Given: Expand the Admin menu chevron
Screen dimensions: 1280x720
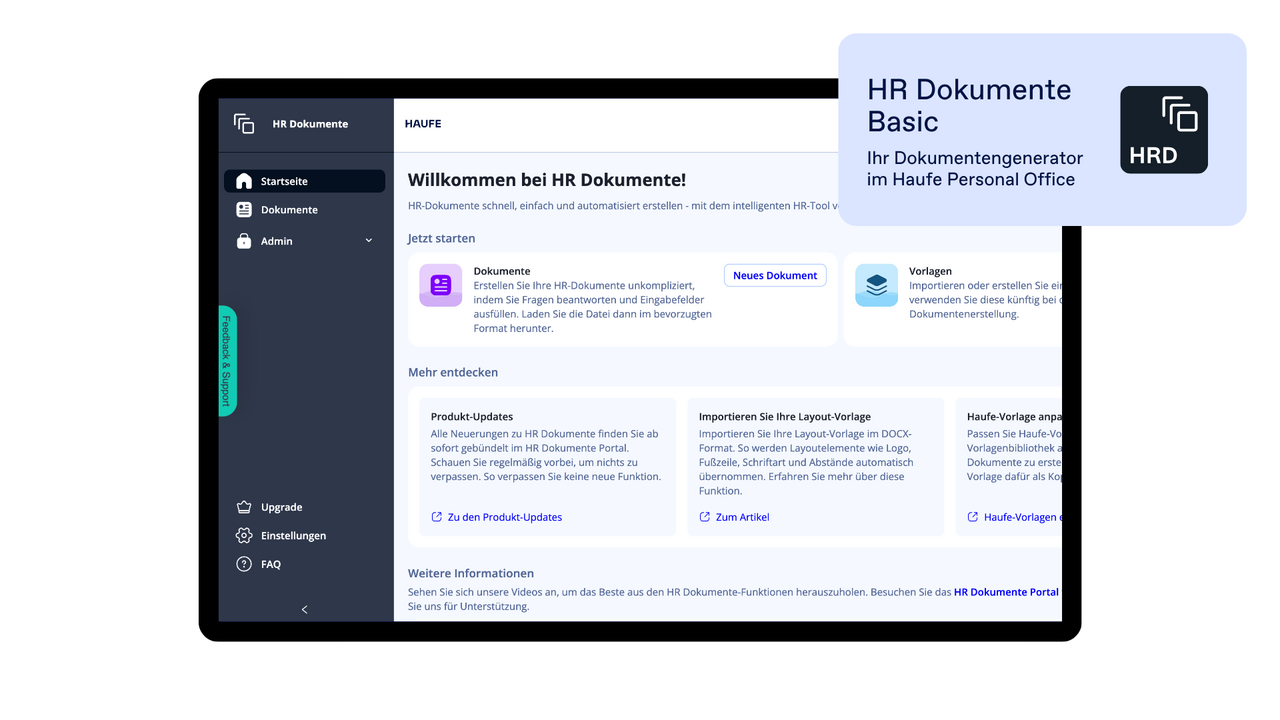Looking at the screenshot, I should point(369,241).
